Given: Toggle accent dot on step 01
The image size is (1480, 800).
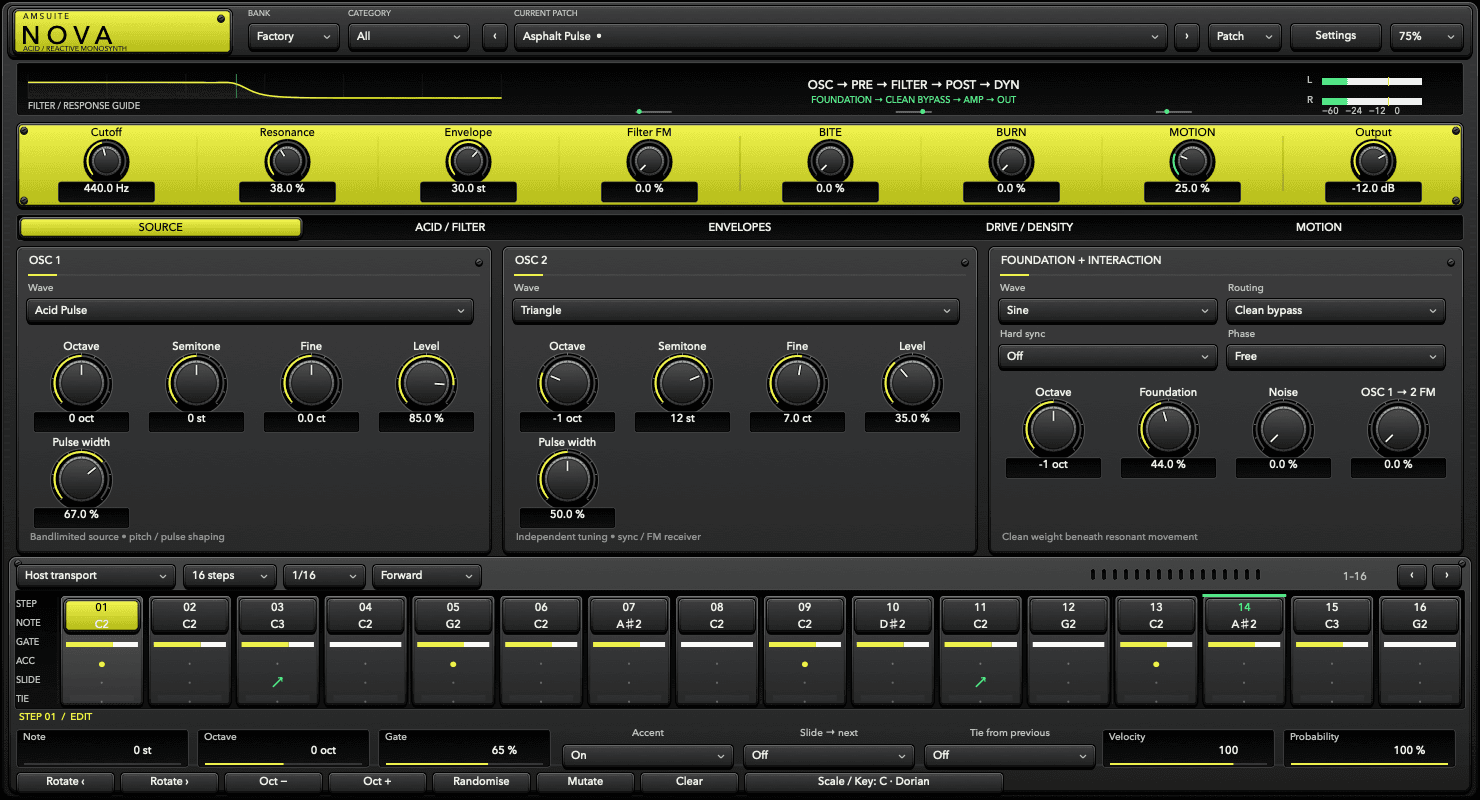Looking at the screenshot, I should point(101,664).
